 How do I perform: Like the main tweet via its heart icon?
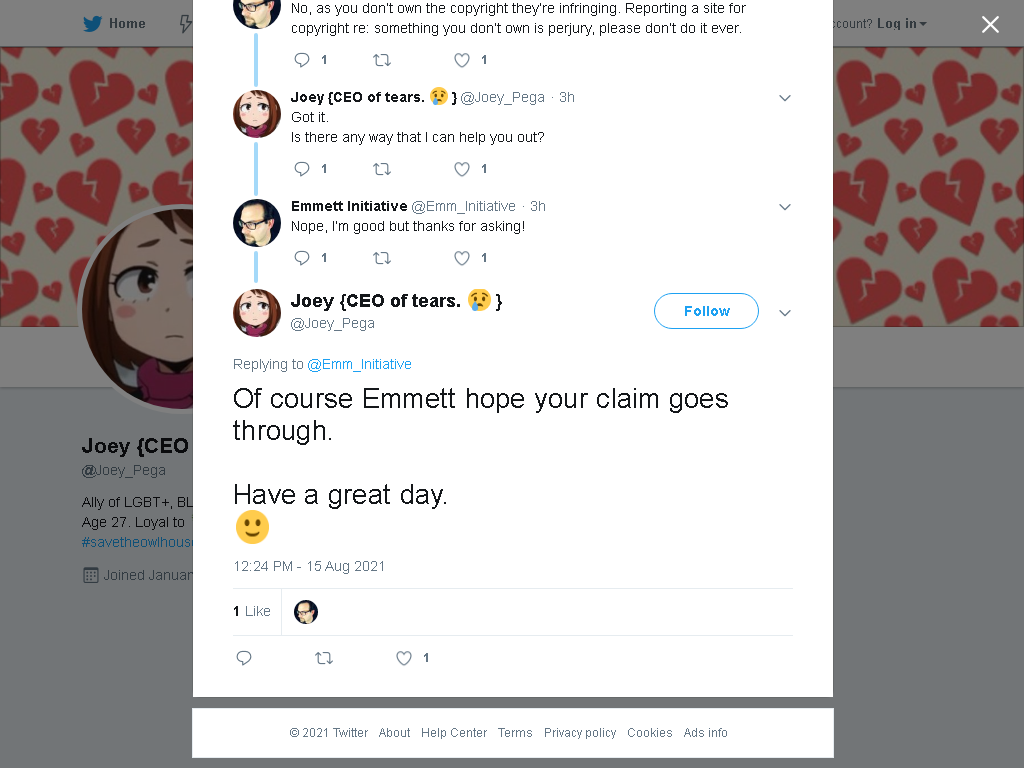(x=404, y=658)
